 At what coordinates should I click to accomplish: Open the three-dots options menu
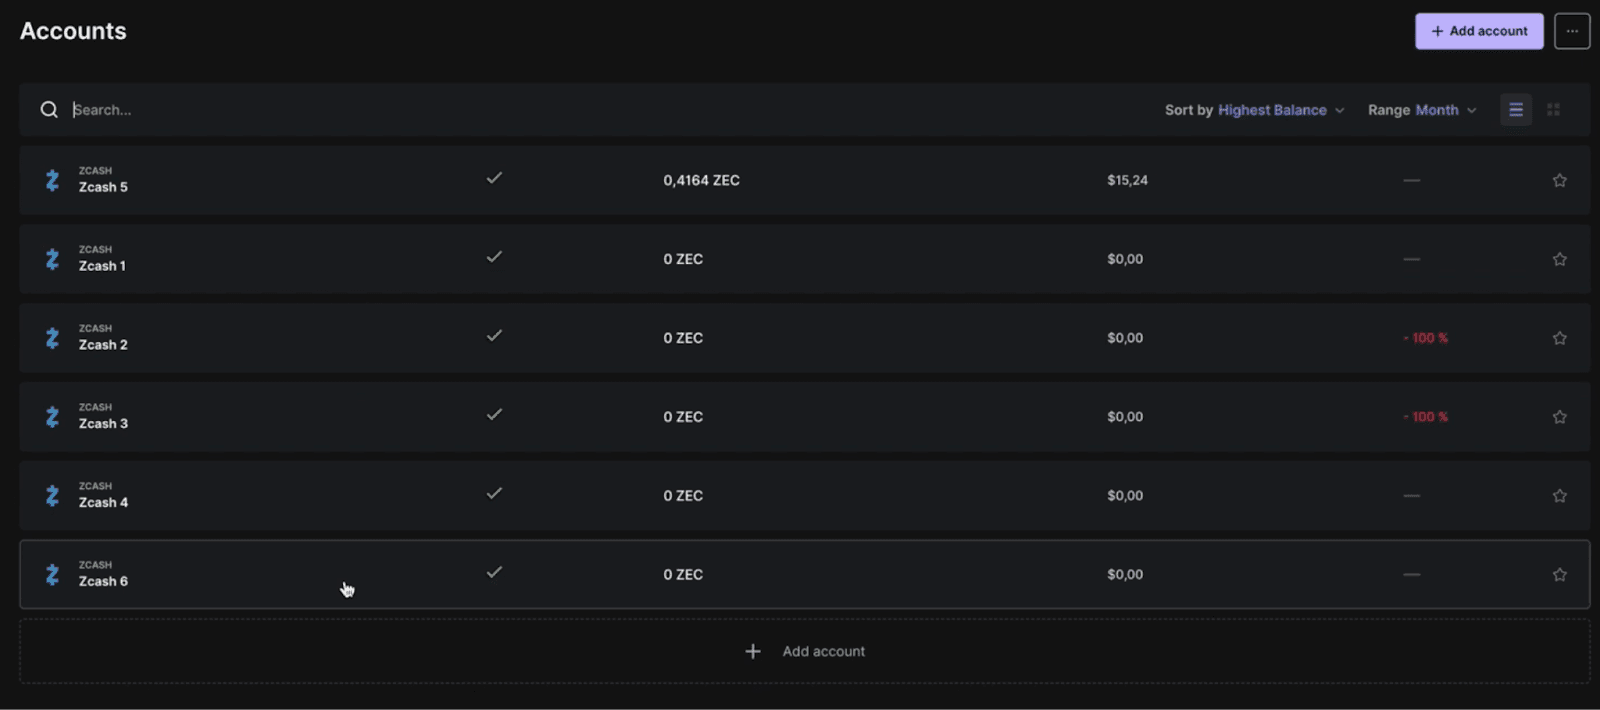tap(1572, 31)
